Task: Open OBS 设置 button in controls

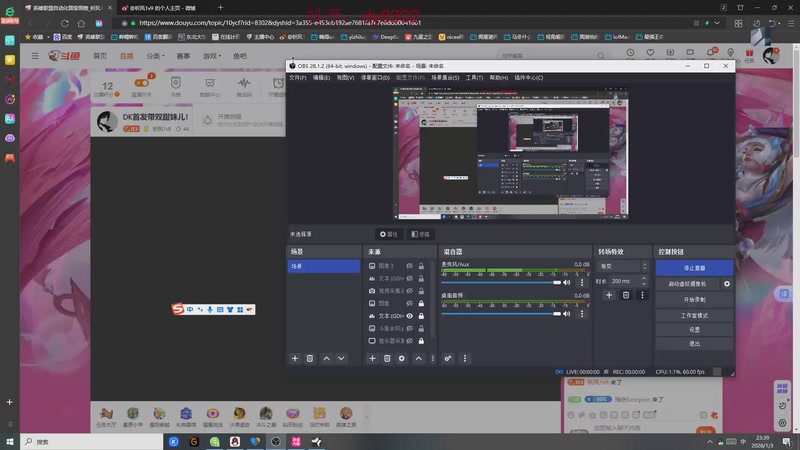Action: 694,330
